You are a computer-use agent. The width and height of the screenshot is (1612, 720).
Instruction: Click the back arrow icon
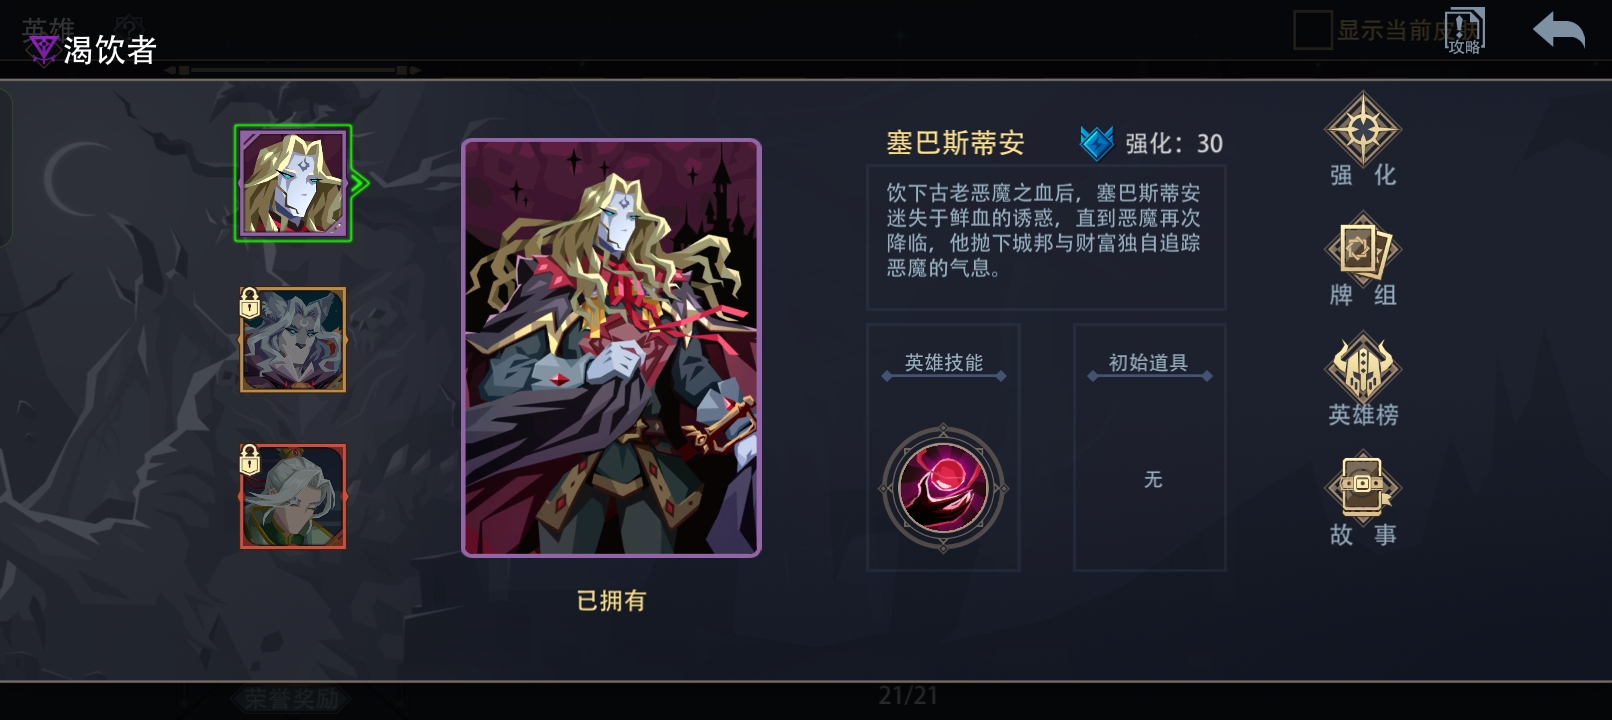tap(1558, 31)
